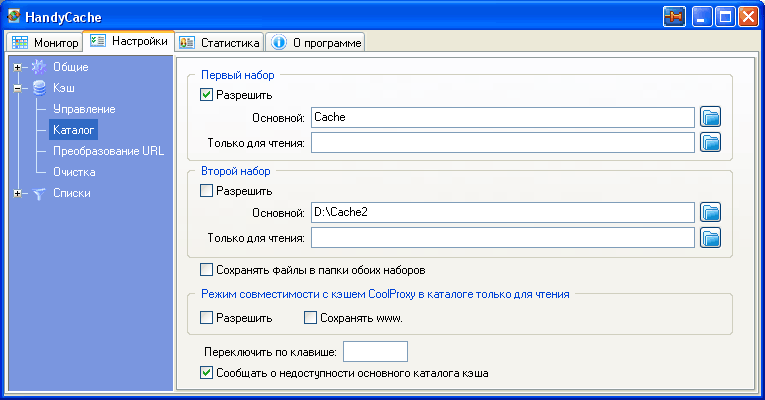Click browse folder icon for first set read-only path
The image size is (765, 400).
pos(710,142)
